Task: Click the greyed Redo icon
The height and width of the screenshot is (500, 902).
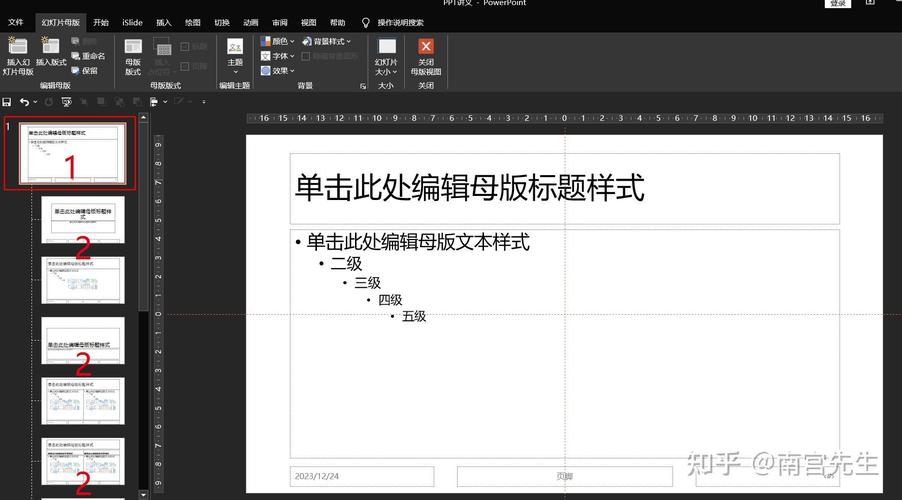Action: (x=48, y=102)
